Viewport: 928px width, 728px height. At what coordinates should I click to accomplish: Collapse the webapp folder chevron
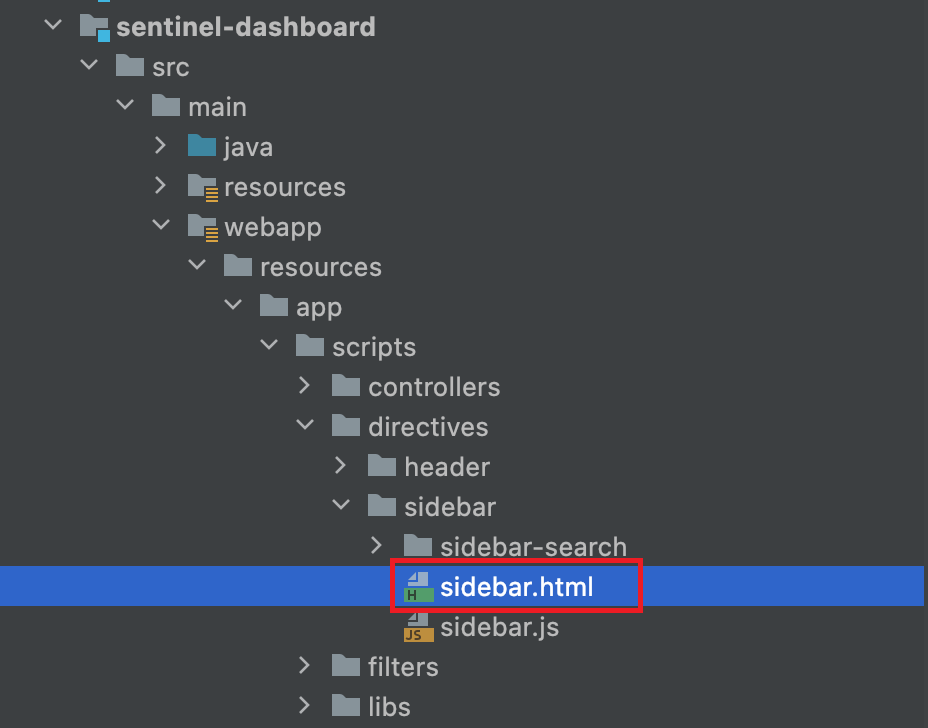(x=161, y=224)
